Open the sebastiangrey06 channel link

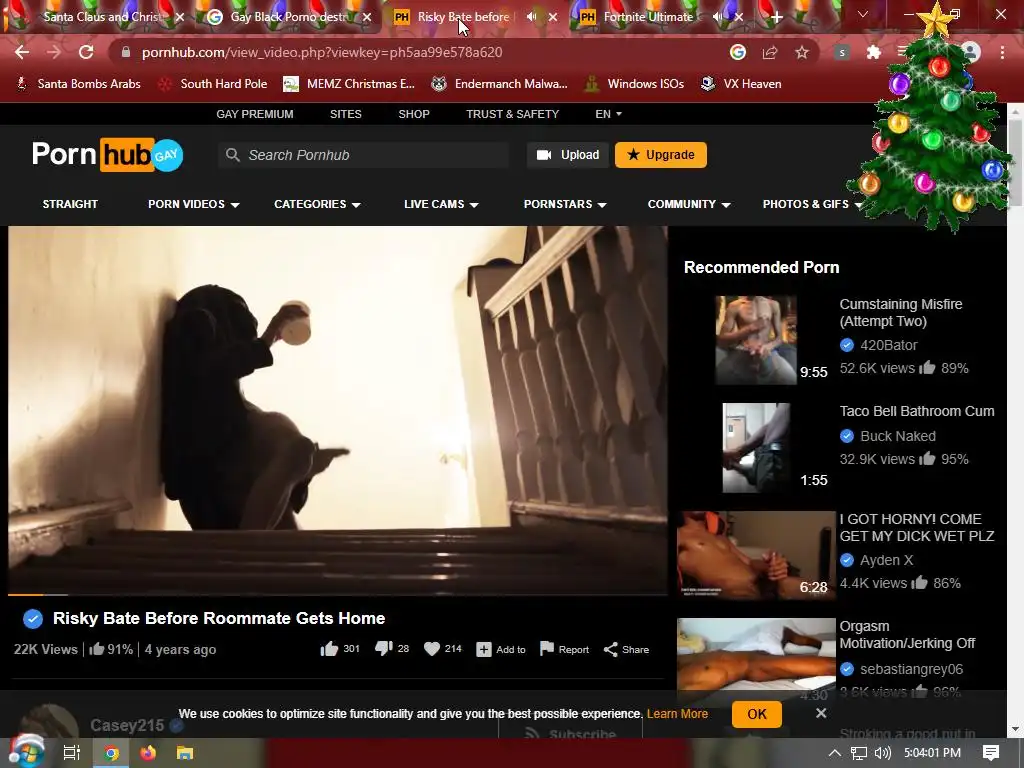911,669
